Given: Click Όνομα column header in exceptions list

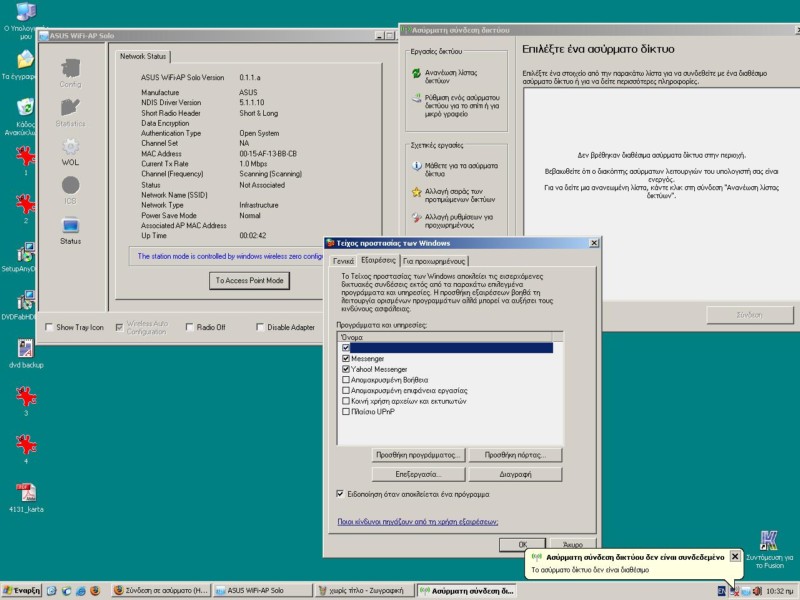Looking at the screenshot, I should [444, 337].
